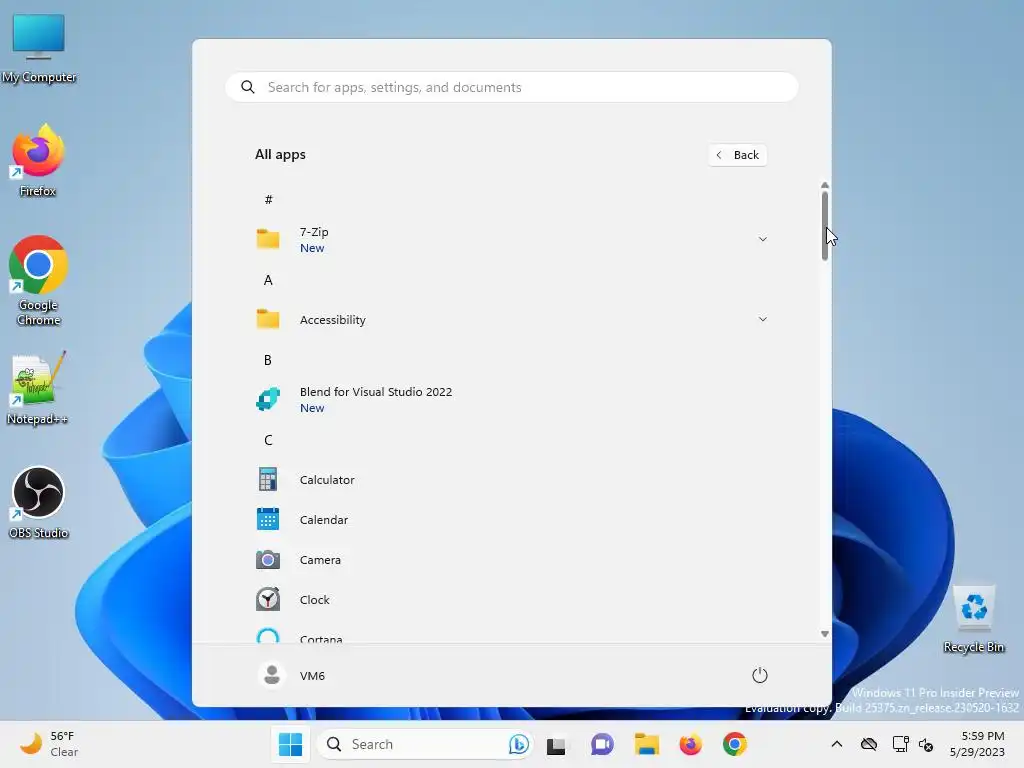Viewport: 1024px width, 768px height.
Task: Open the Accessibility folder icon
Action: pos(268,319)
